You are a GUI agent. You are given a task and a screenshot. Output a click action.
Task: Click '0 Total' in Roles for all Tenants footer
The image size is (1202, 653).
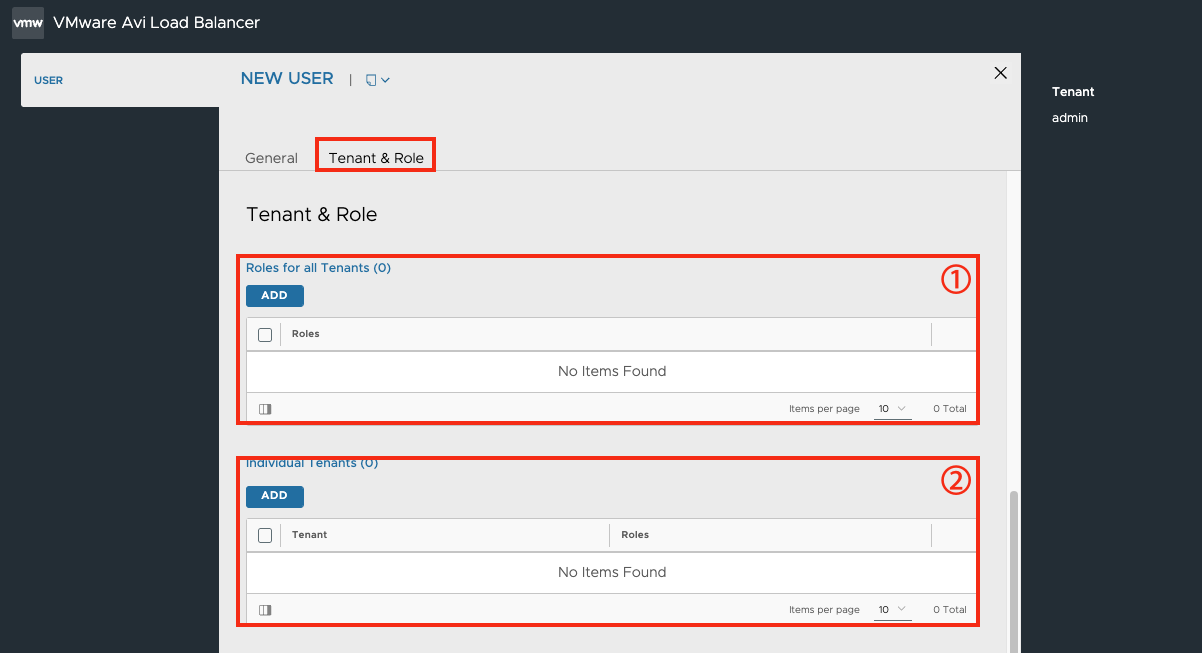[x=950, y=409]
